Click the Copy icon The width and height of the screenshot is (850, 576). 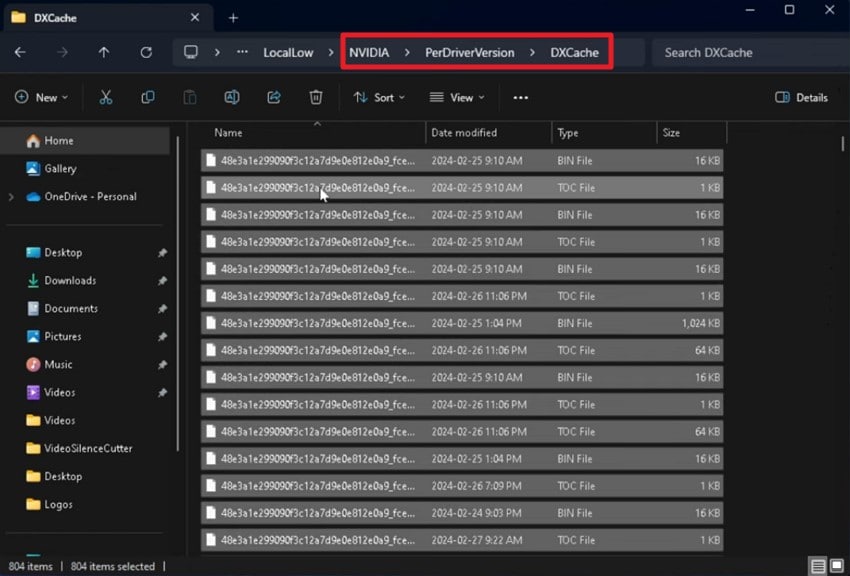tap(147, 97)
